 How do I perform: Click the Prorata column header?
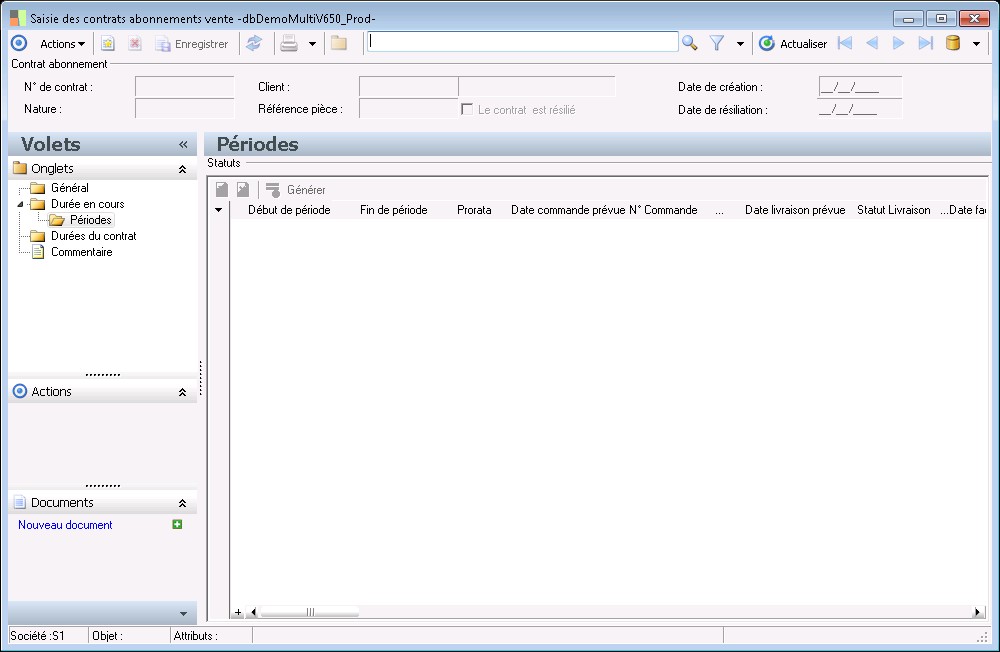pos(474,210)
